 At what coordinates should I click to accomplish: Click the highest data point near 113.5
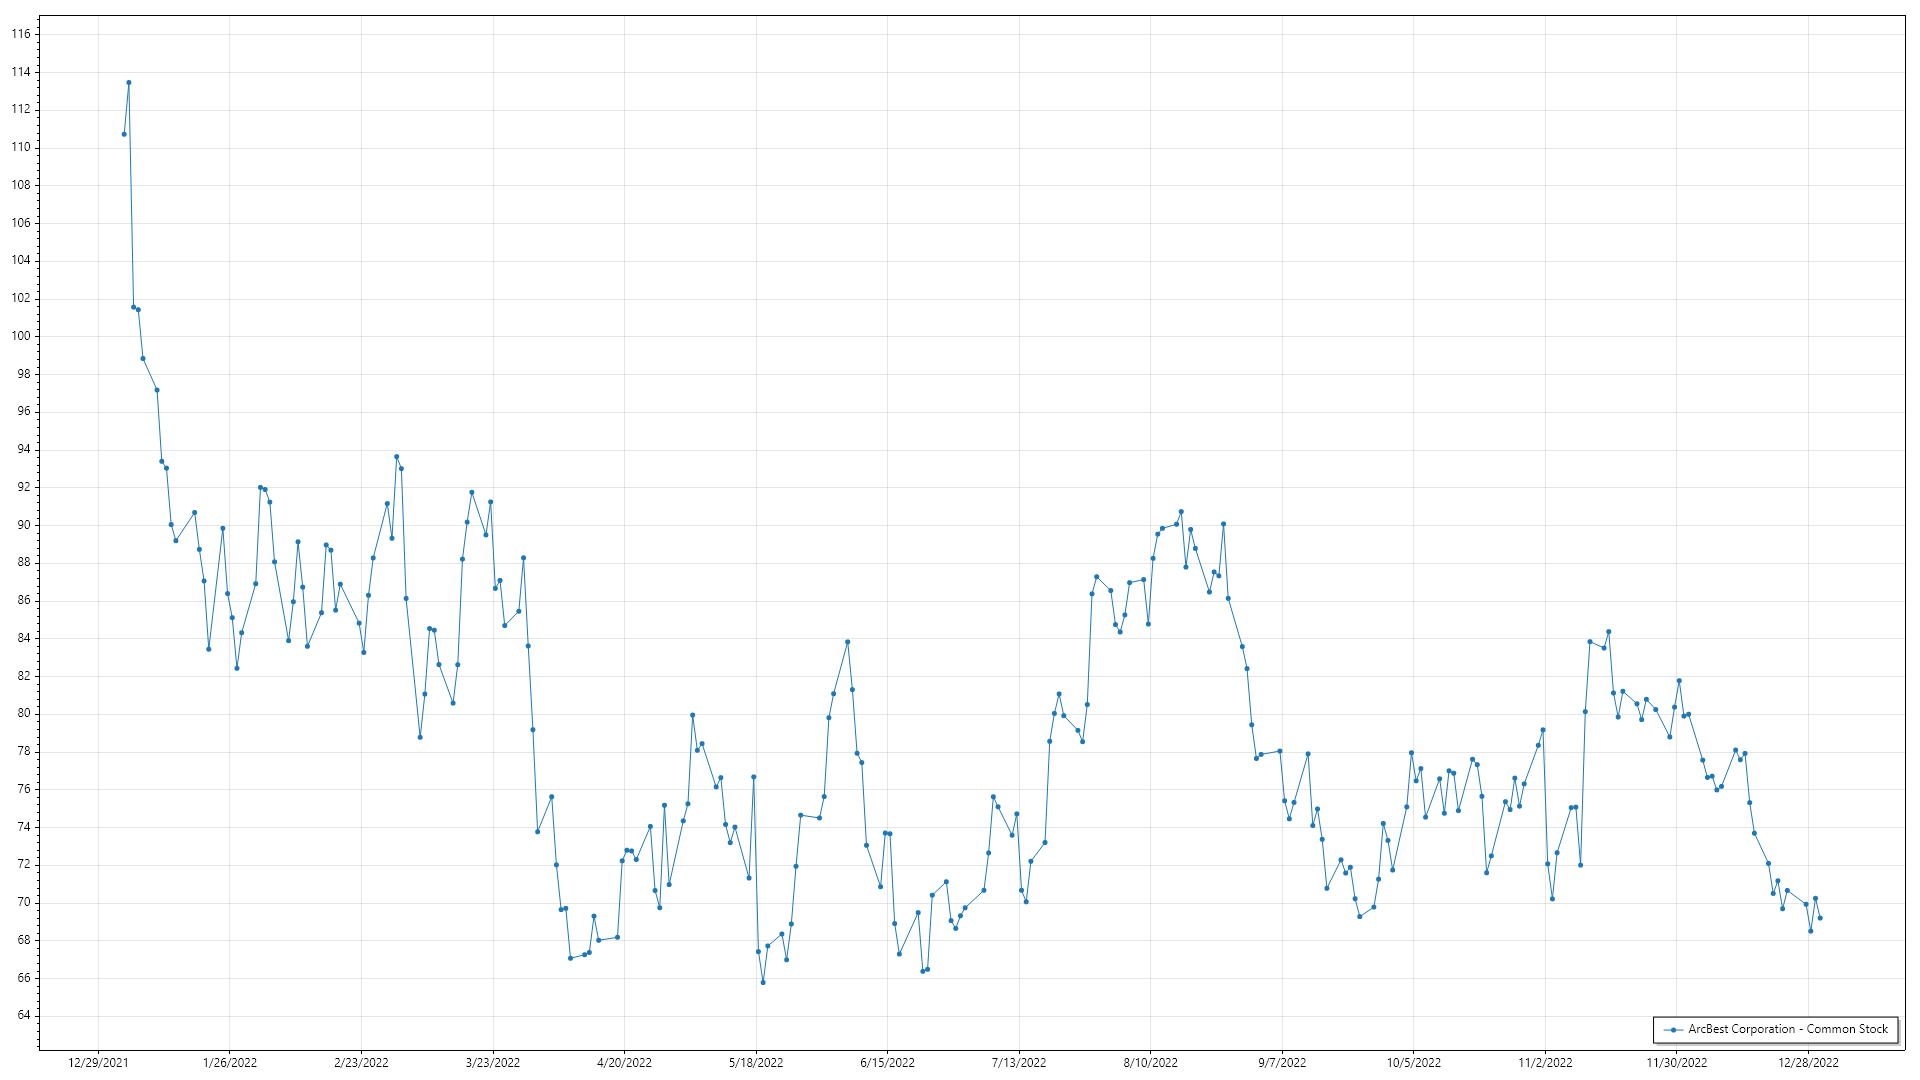click(129, 83)
